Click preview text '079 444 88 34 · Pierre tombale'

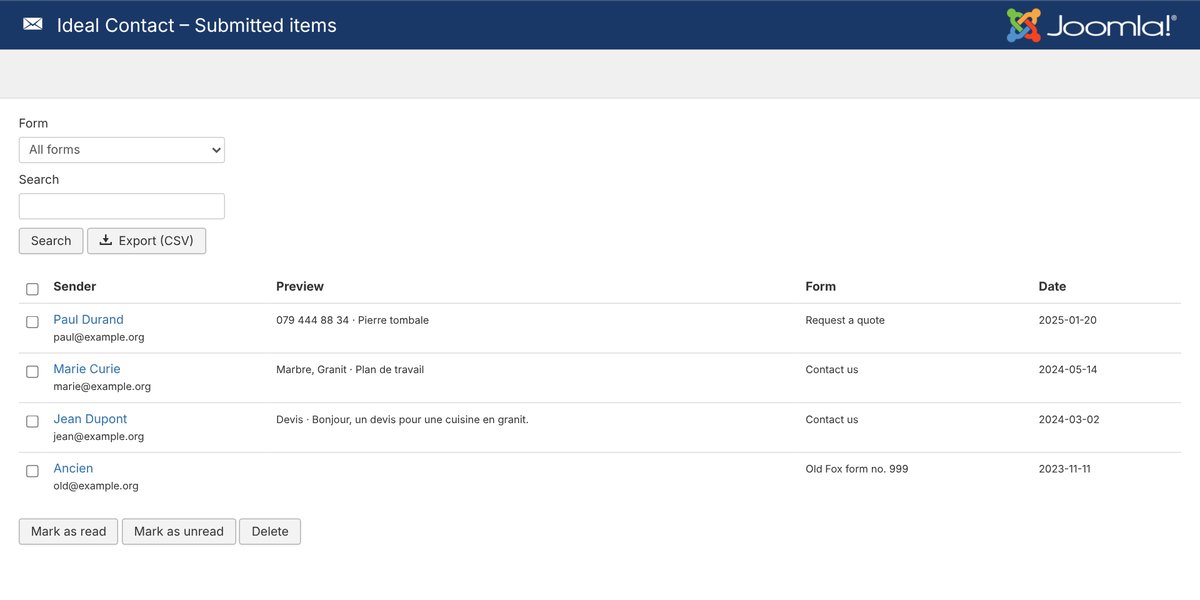point(352,320)
